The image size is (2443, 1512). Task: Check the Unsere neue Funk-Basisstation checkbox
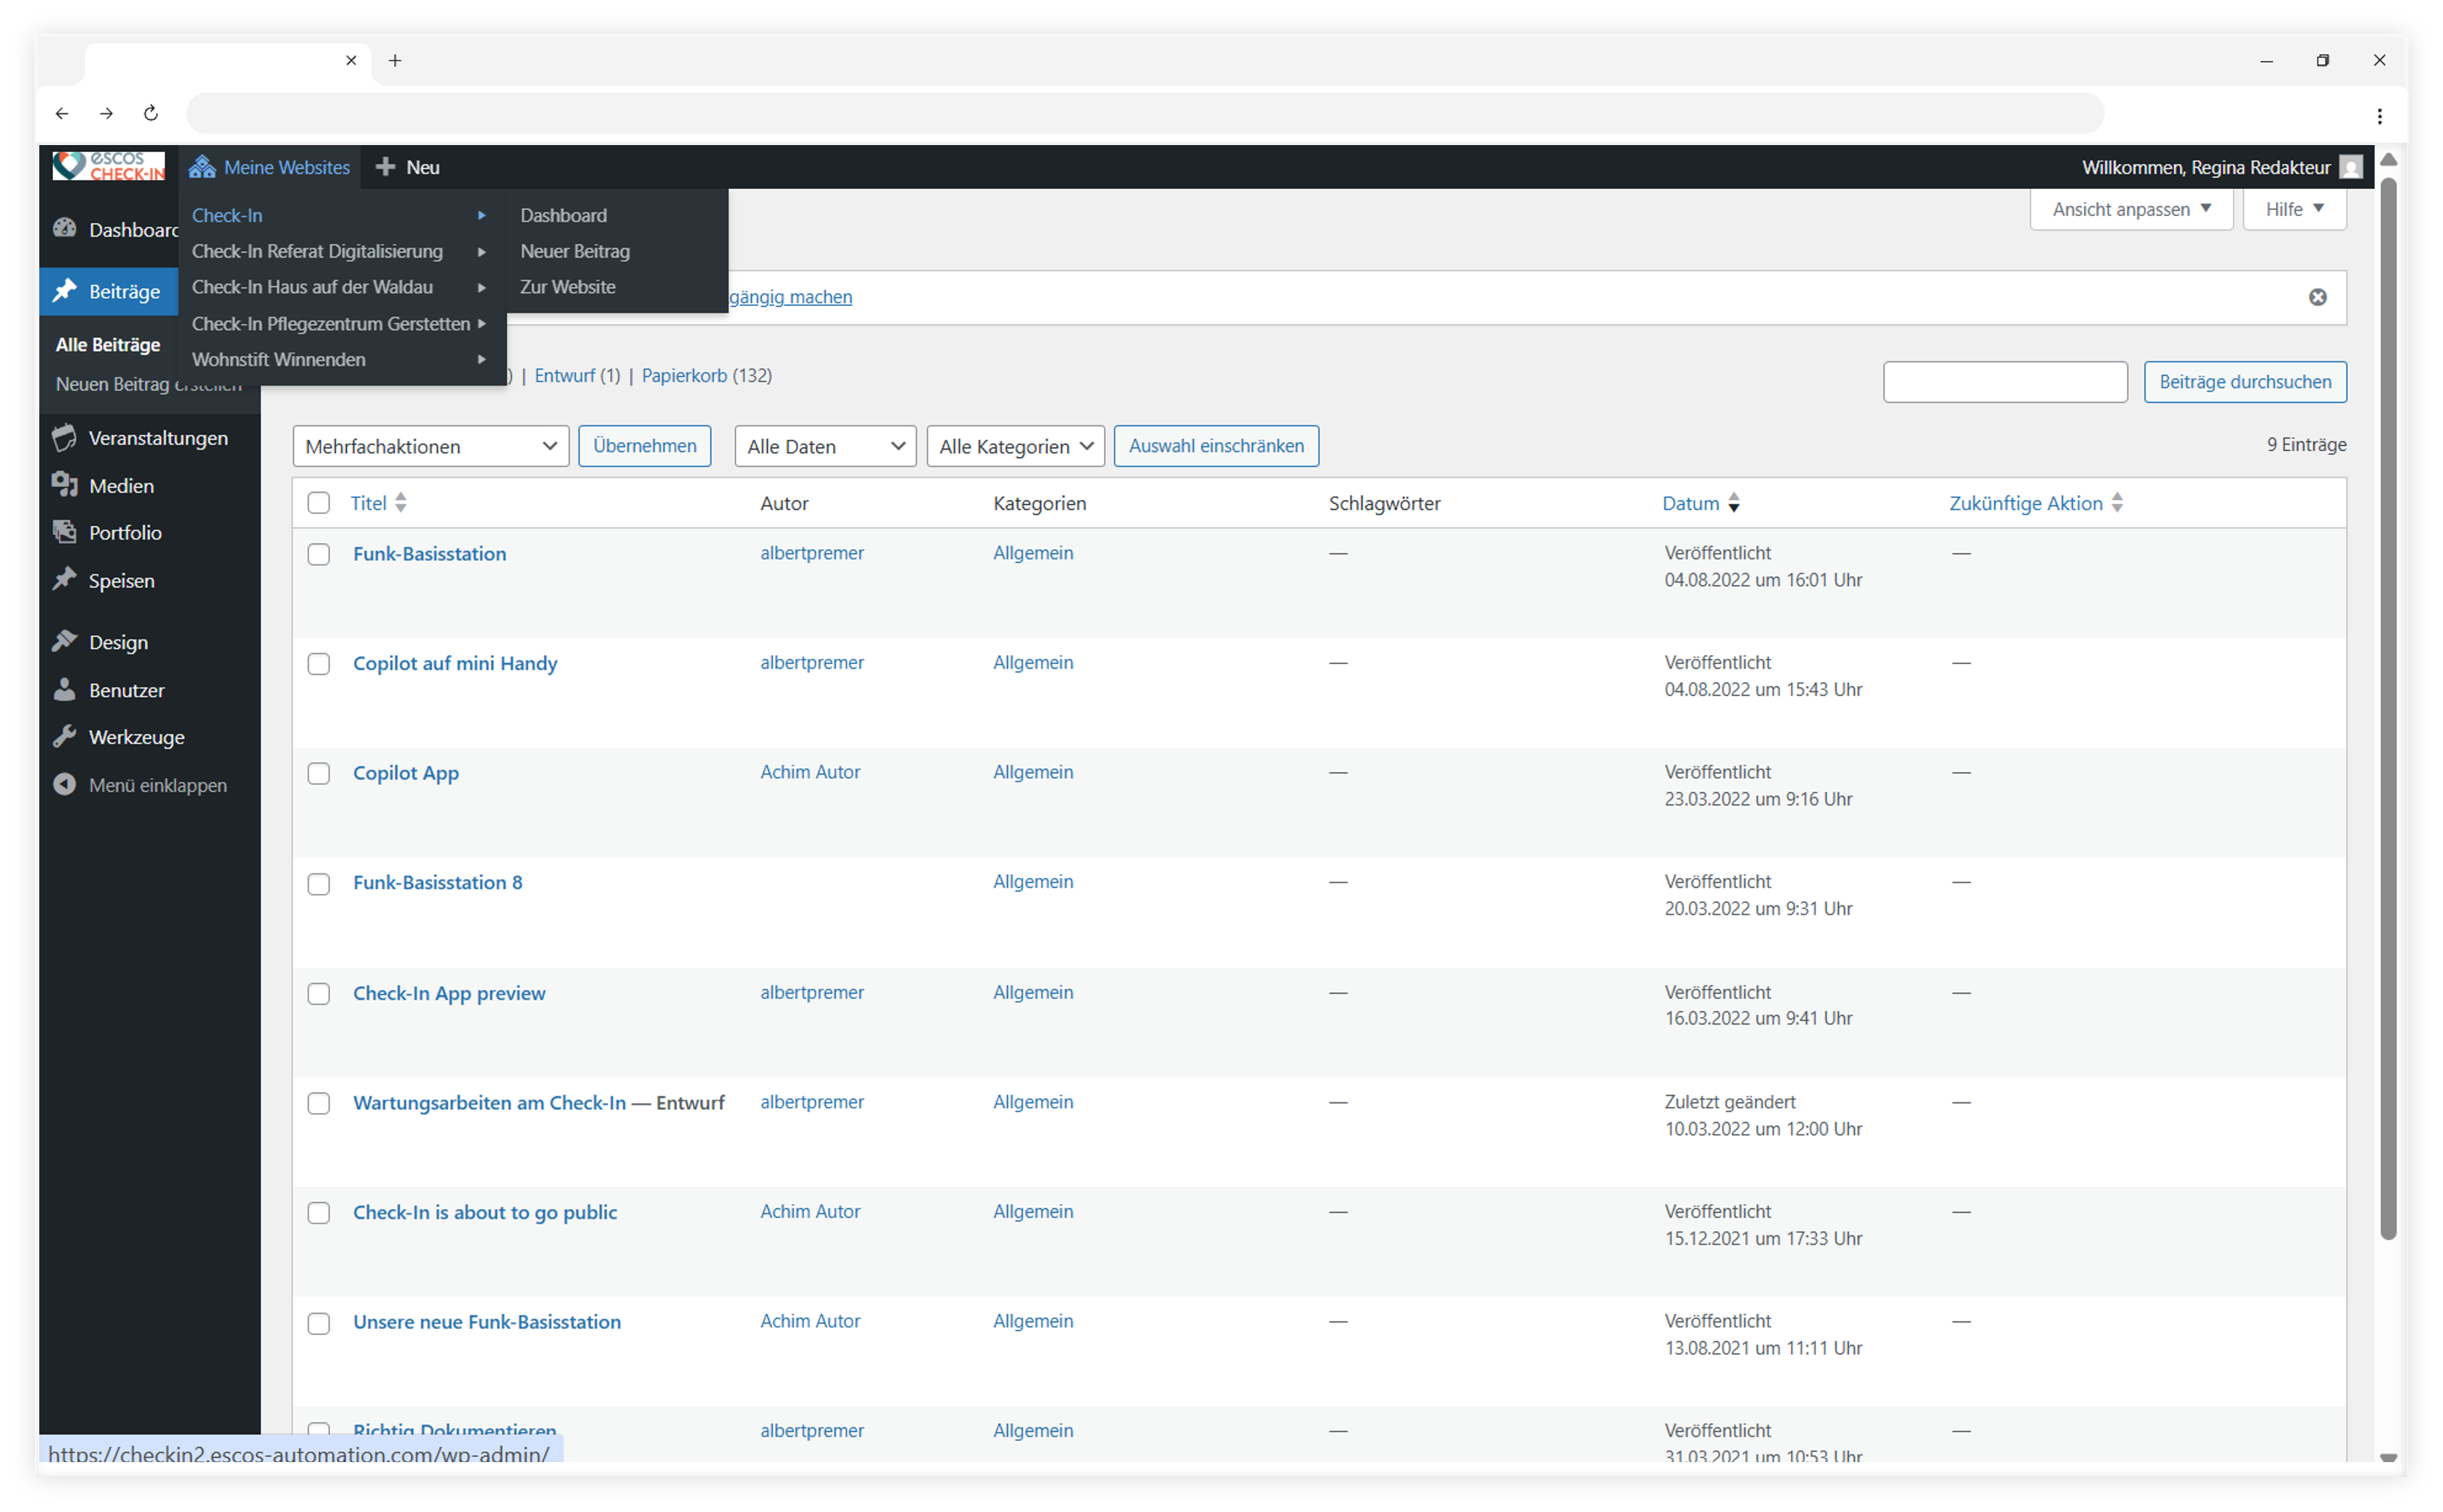pyautogui.click(x=319, y=1323)
